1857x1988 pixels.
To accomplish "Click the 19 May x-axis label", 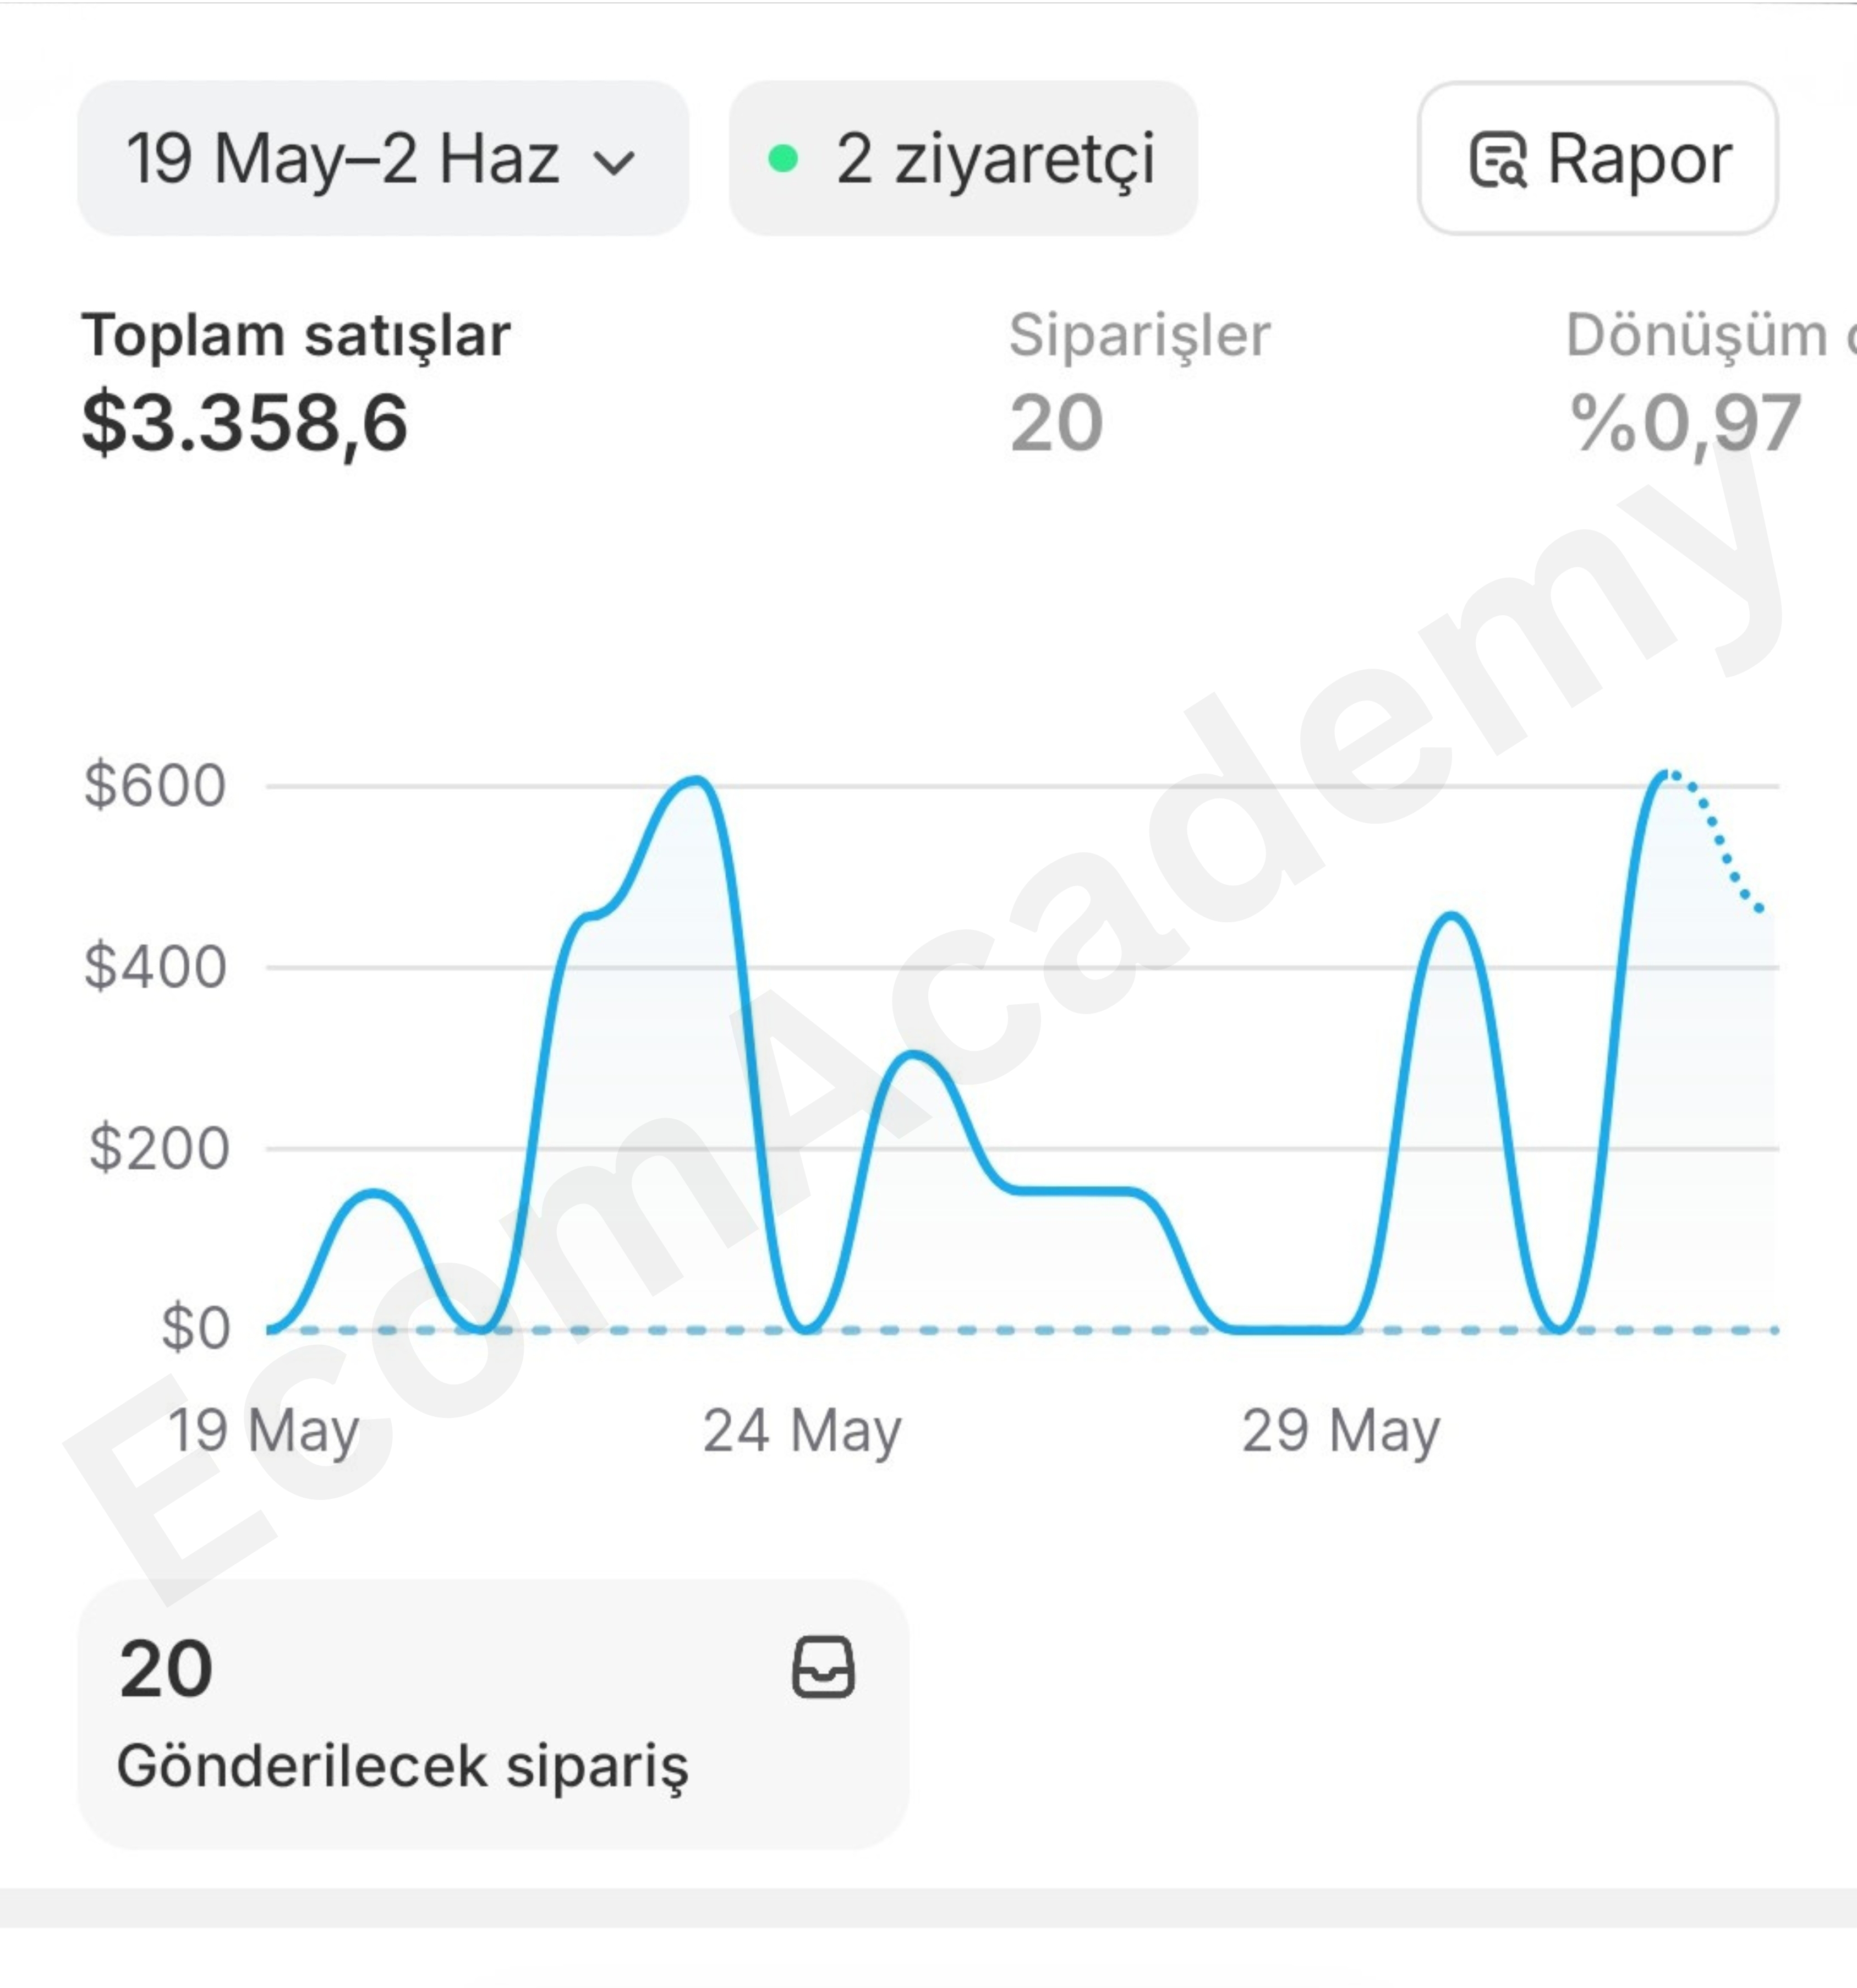I will tap(263, 1431).
